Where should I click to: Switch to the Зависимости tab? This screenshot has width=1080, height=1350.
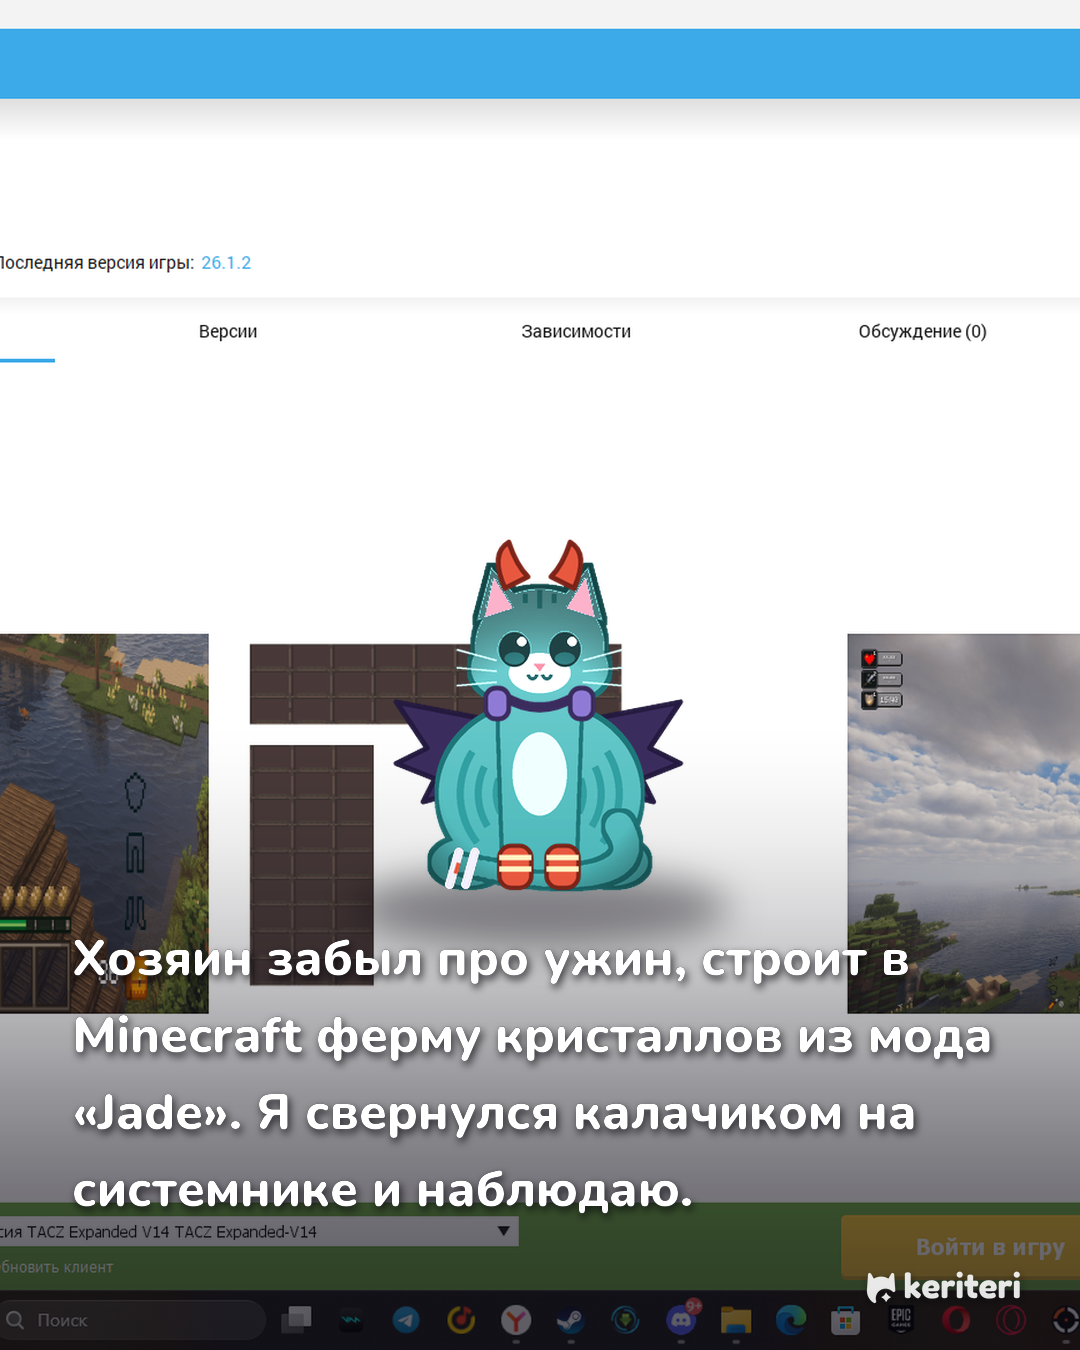point(576,331)
